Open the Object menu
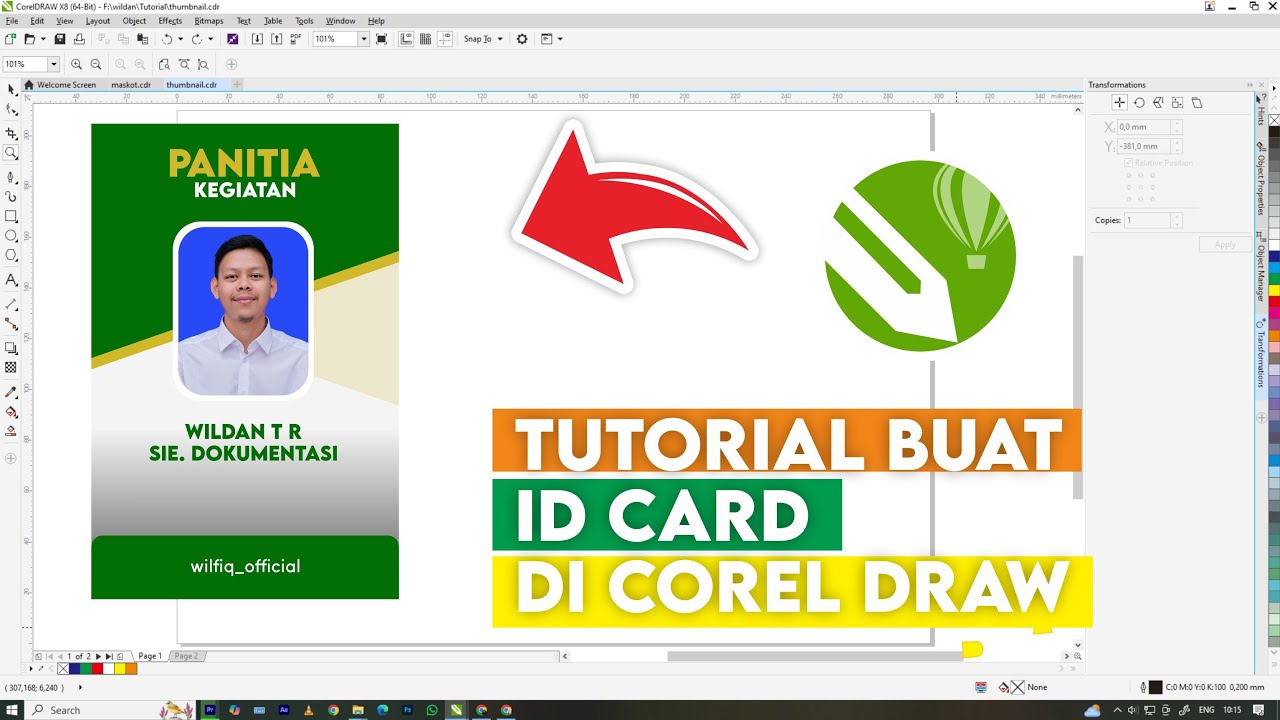Screen dimensions: 1280x720 click(x=134, y=21)
